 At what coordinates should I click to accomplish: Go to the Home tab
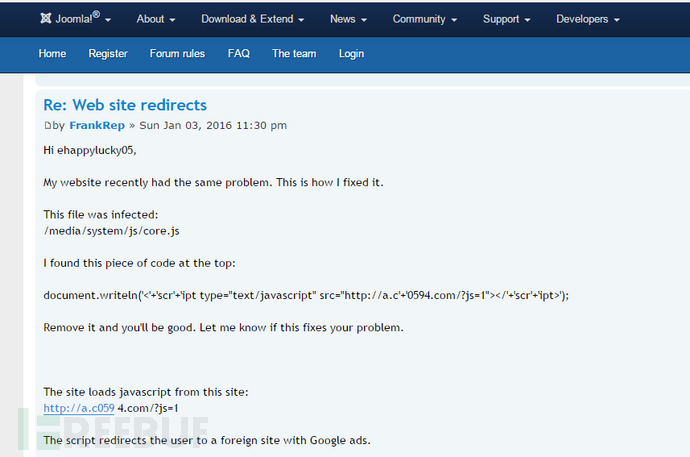pyautogui.click(x=53, y=53)
